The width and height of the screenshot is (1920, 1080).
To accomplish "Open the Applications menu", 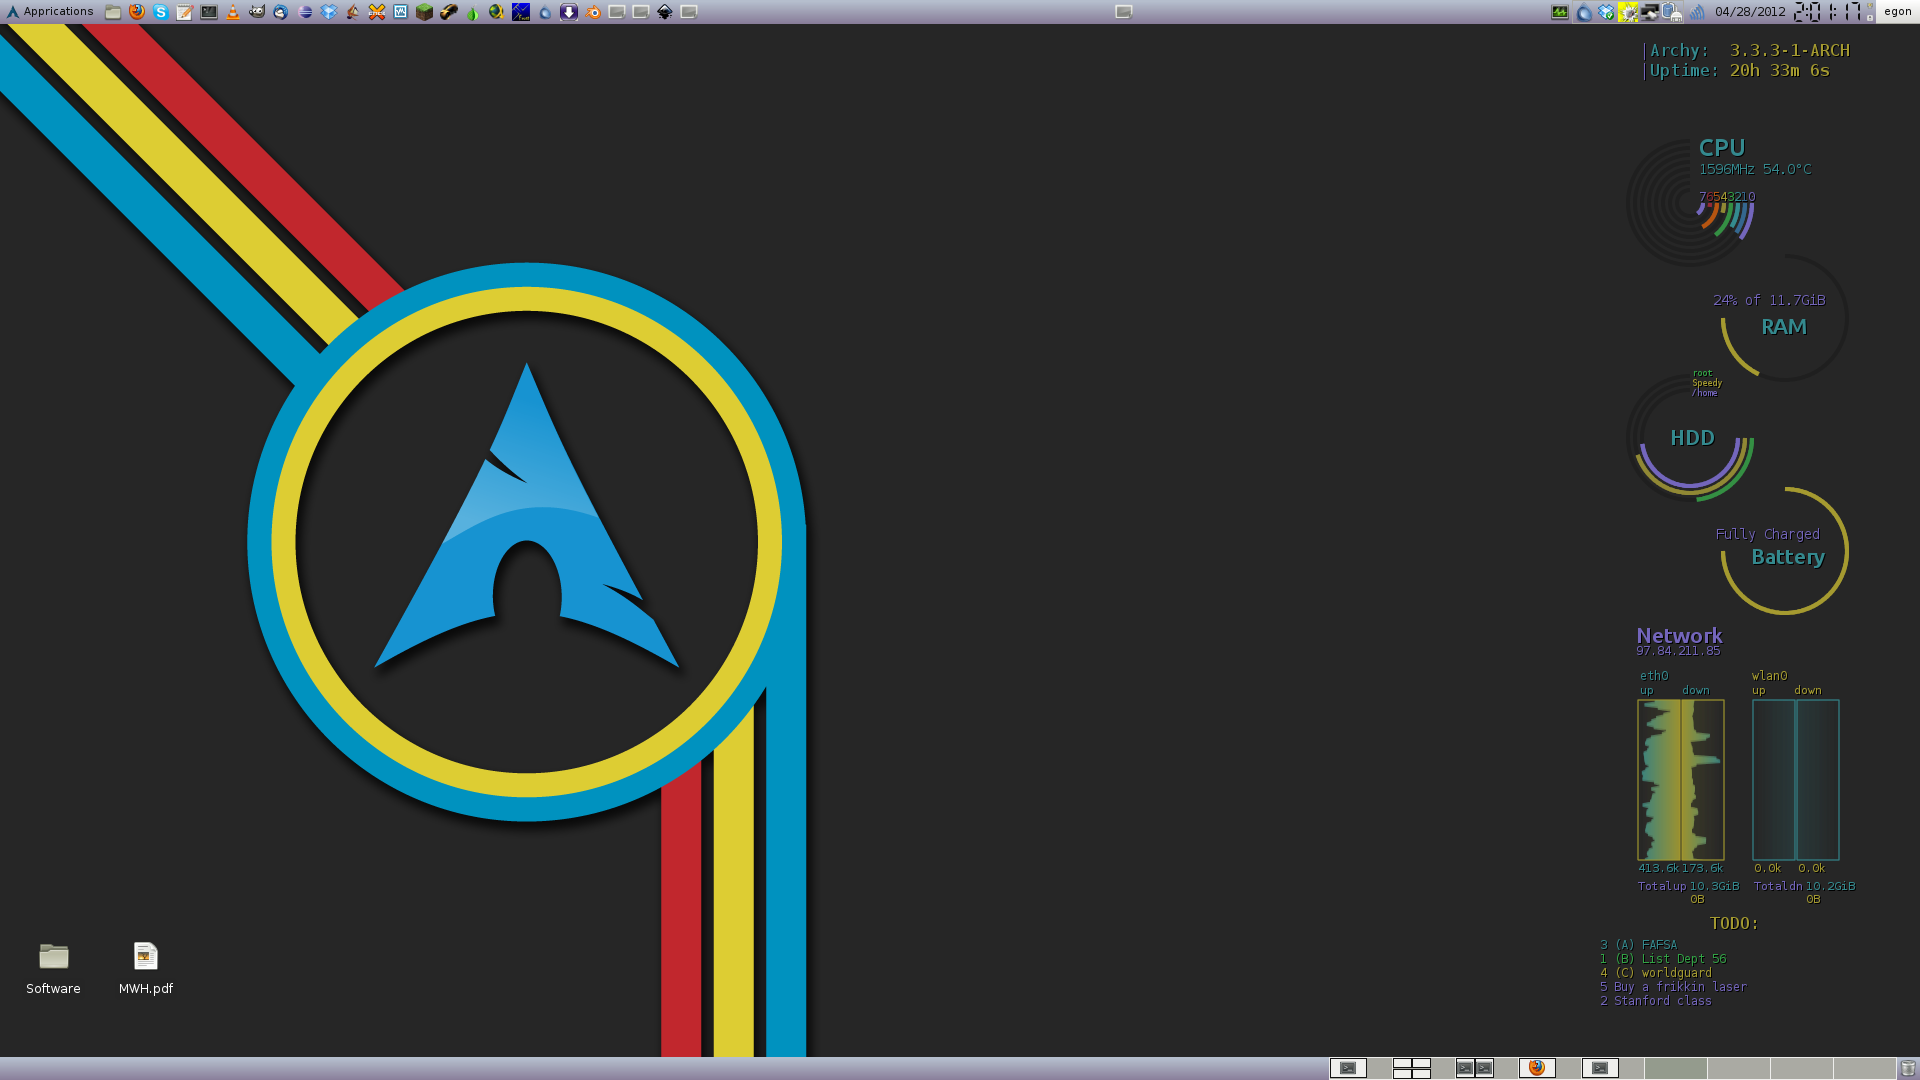I will 50,12.
